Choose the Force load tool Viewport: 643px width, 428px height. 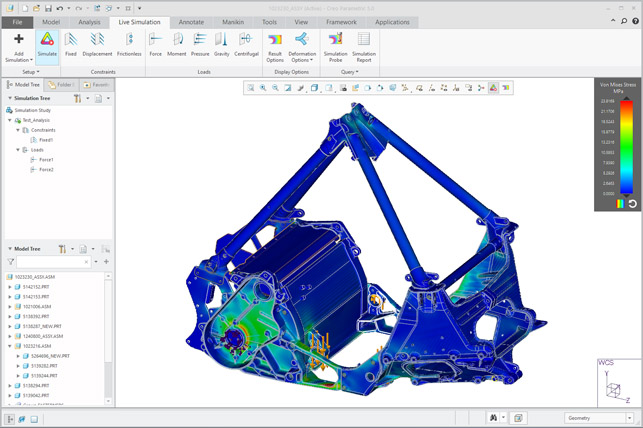tap(155, 45)
